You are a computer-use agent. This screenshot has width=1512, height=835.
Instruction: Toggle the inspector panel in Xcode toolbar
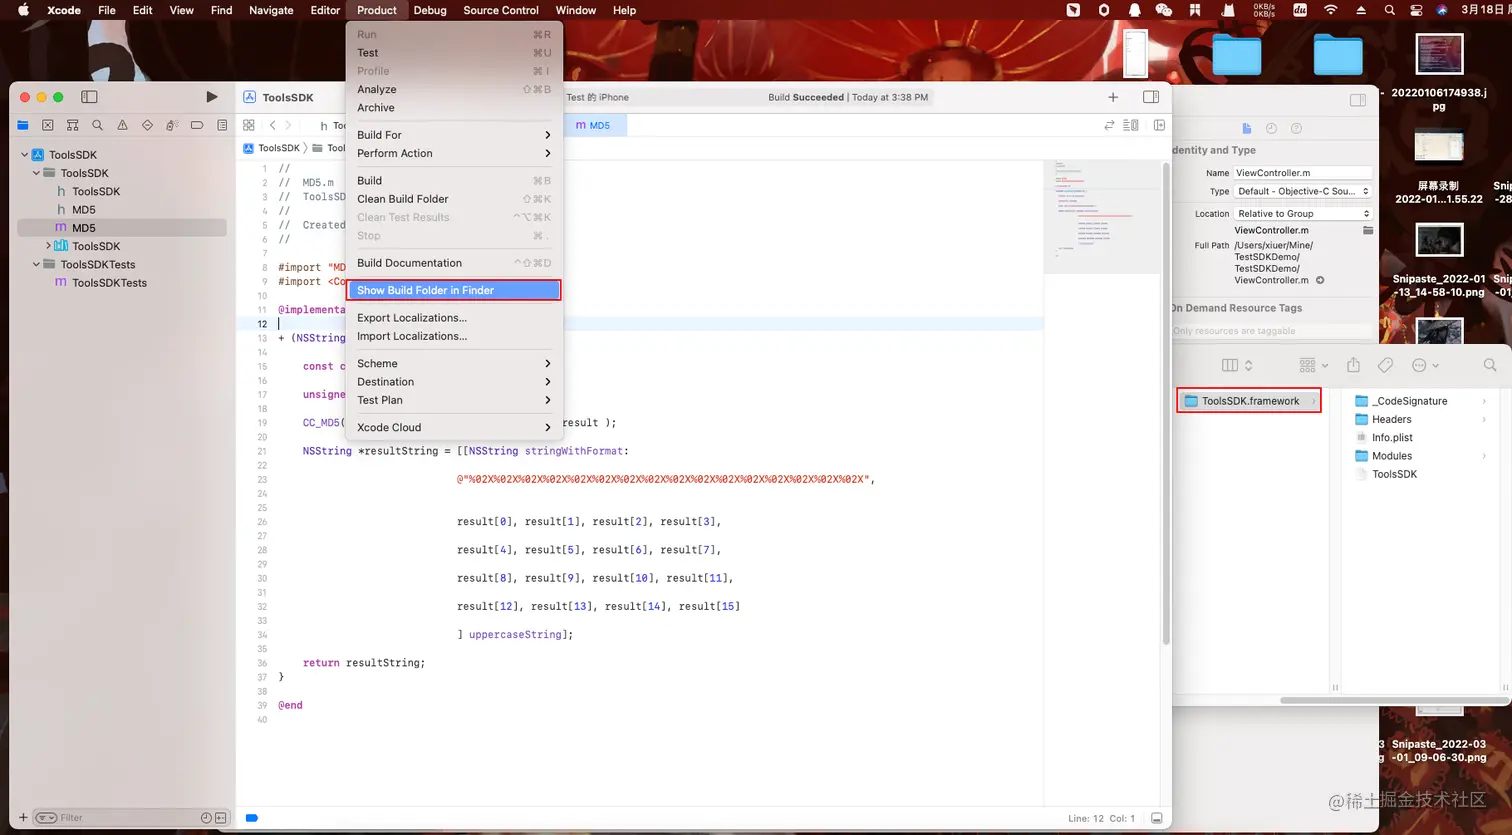pyautogui.click(x=1151, y=97)
